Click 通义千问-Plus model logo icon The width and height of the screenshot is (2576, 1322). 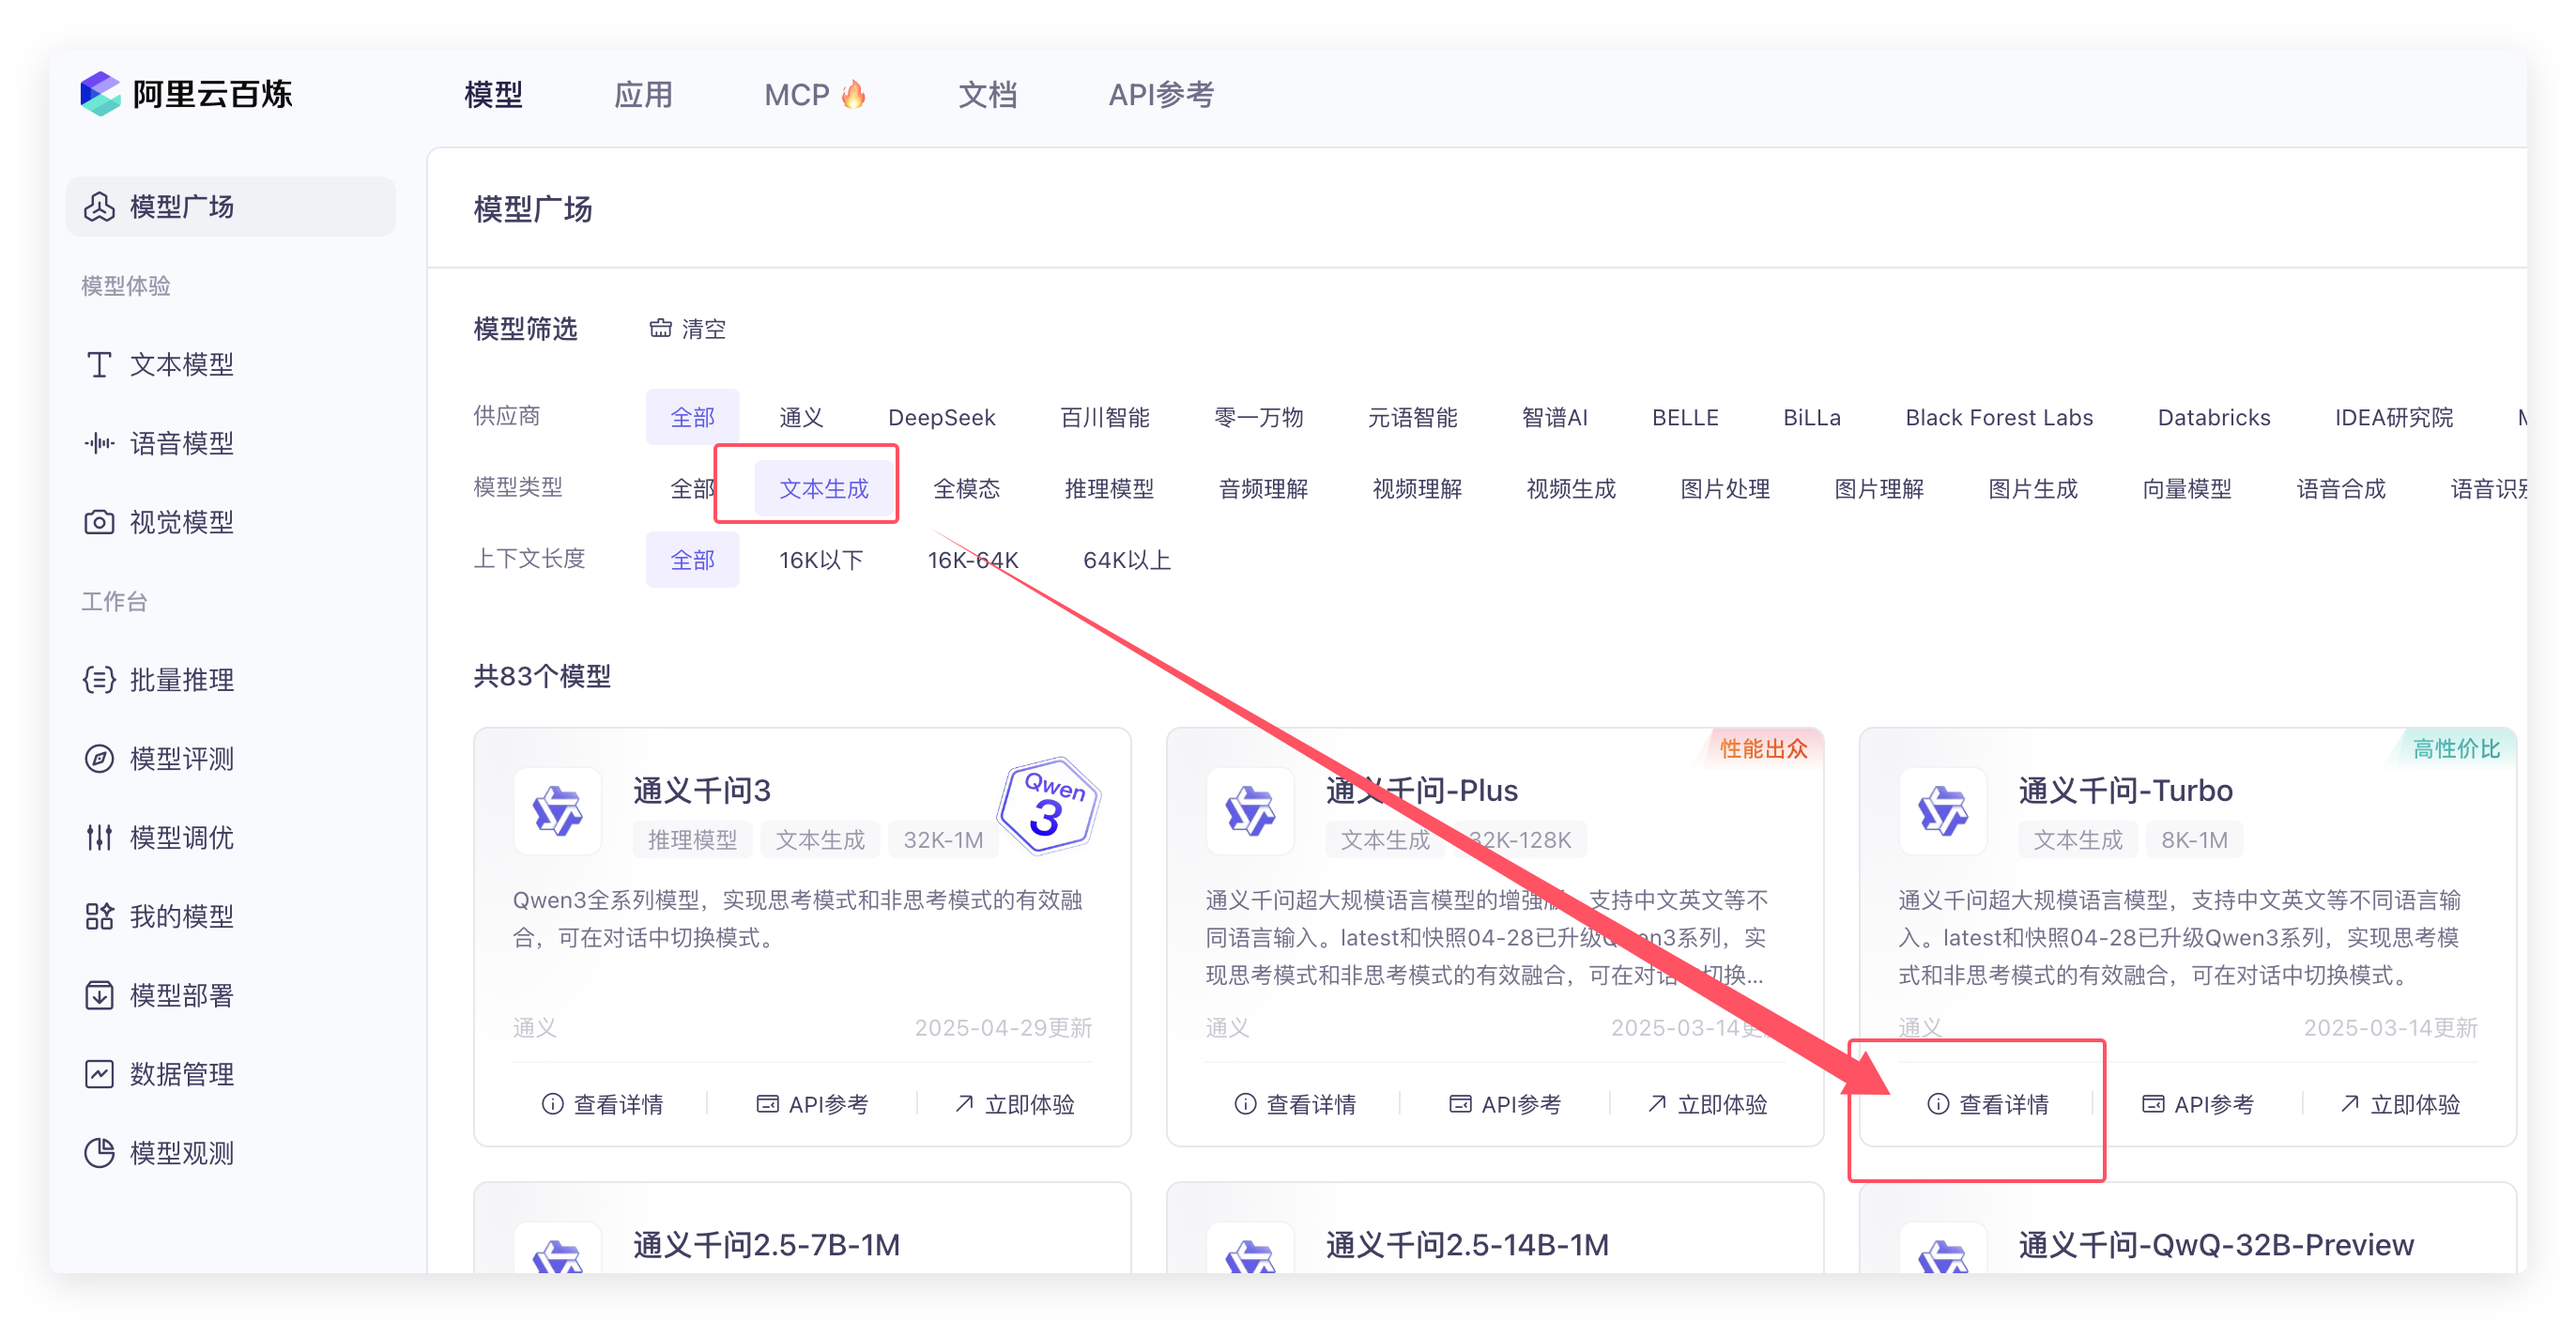click(x=1250, y=811)
